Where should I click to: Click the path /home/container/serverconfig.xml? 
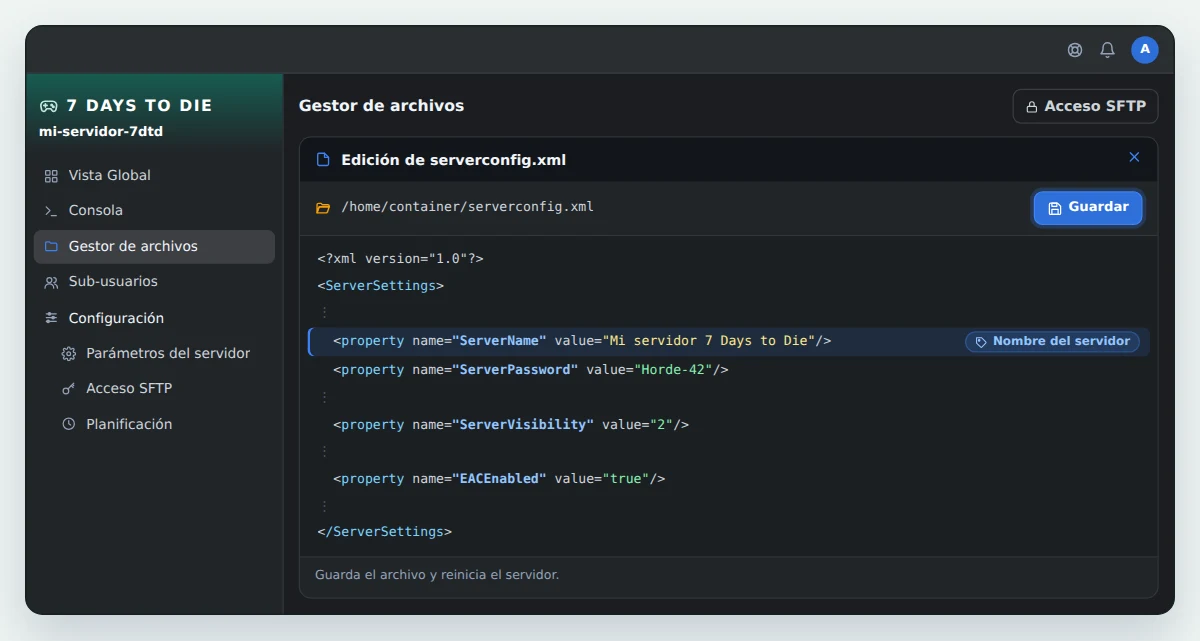(467, 208)
